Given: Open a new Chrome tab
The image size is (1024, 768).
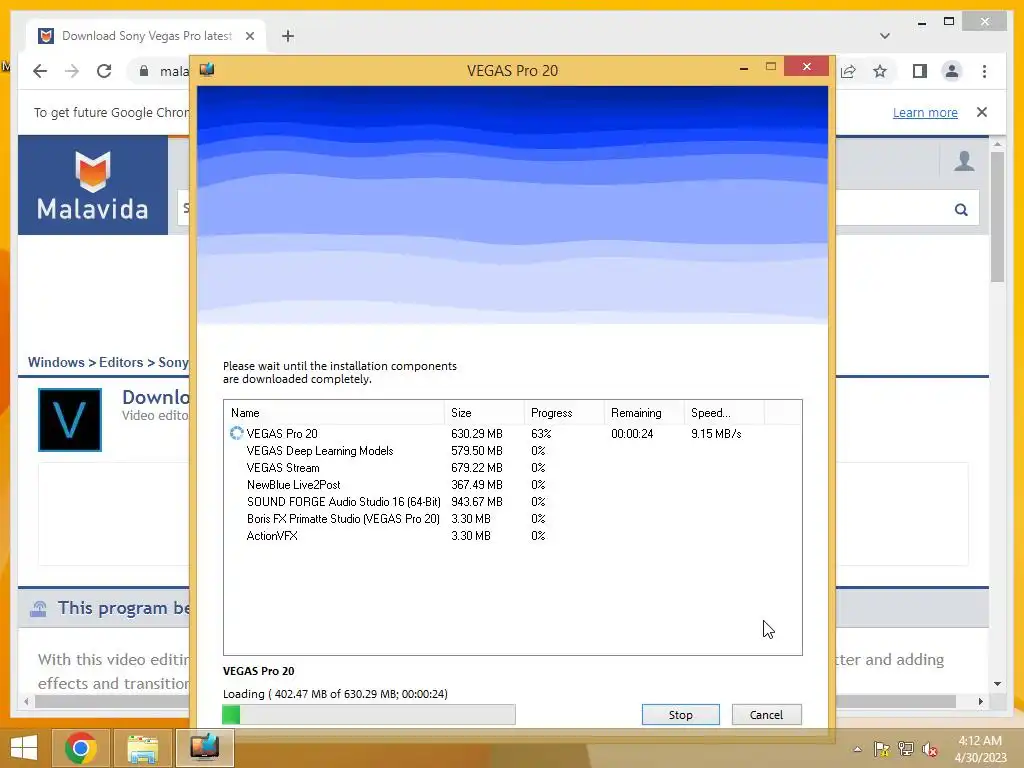Looking at the screenshot, I should pos(288,36).
